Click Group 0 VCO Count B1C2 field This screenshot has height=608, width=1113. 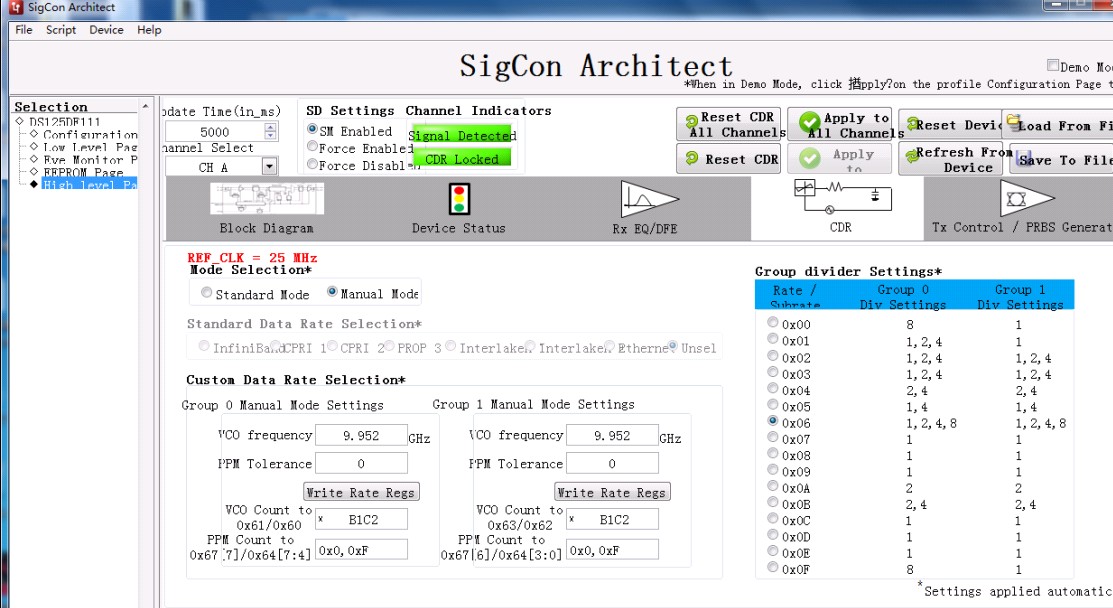(x=361, y=519)
